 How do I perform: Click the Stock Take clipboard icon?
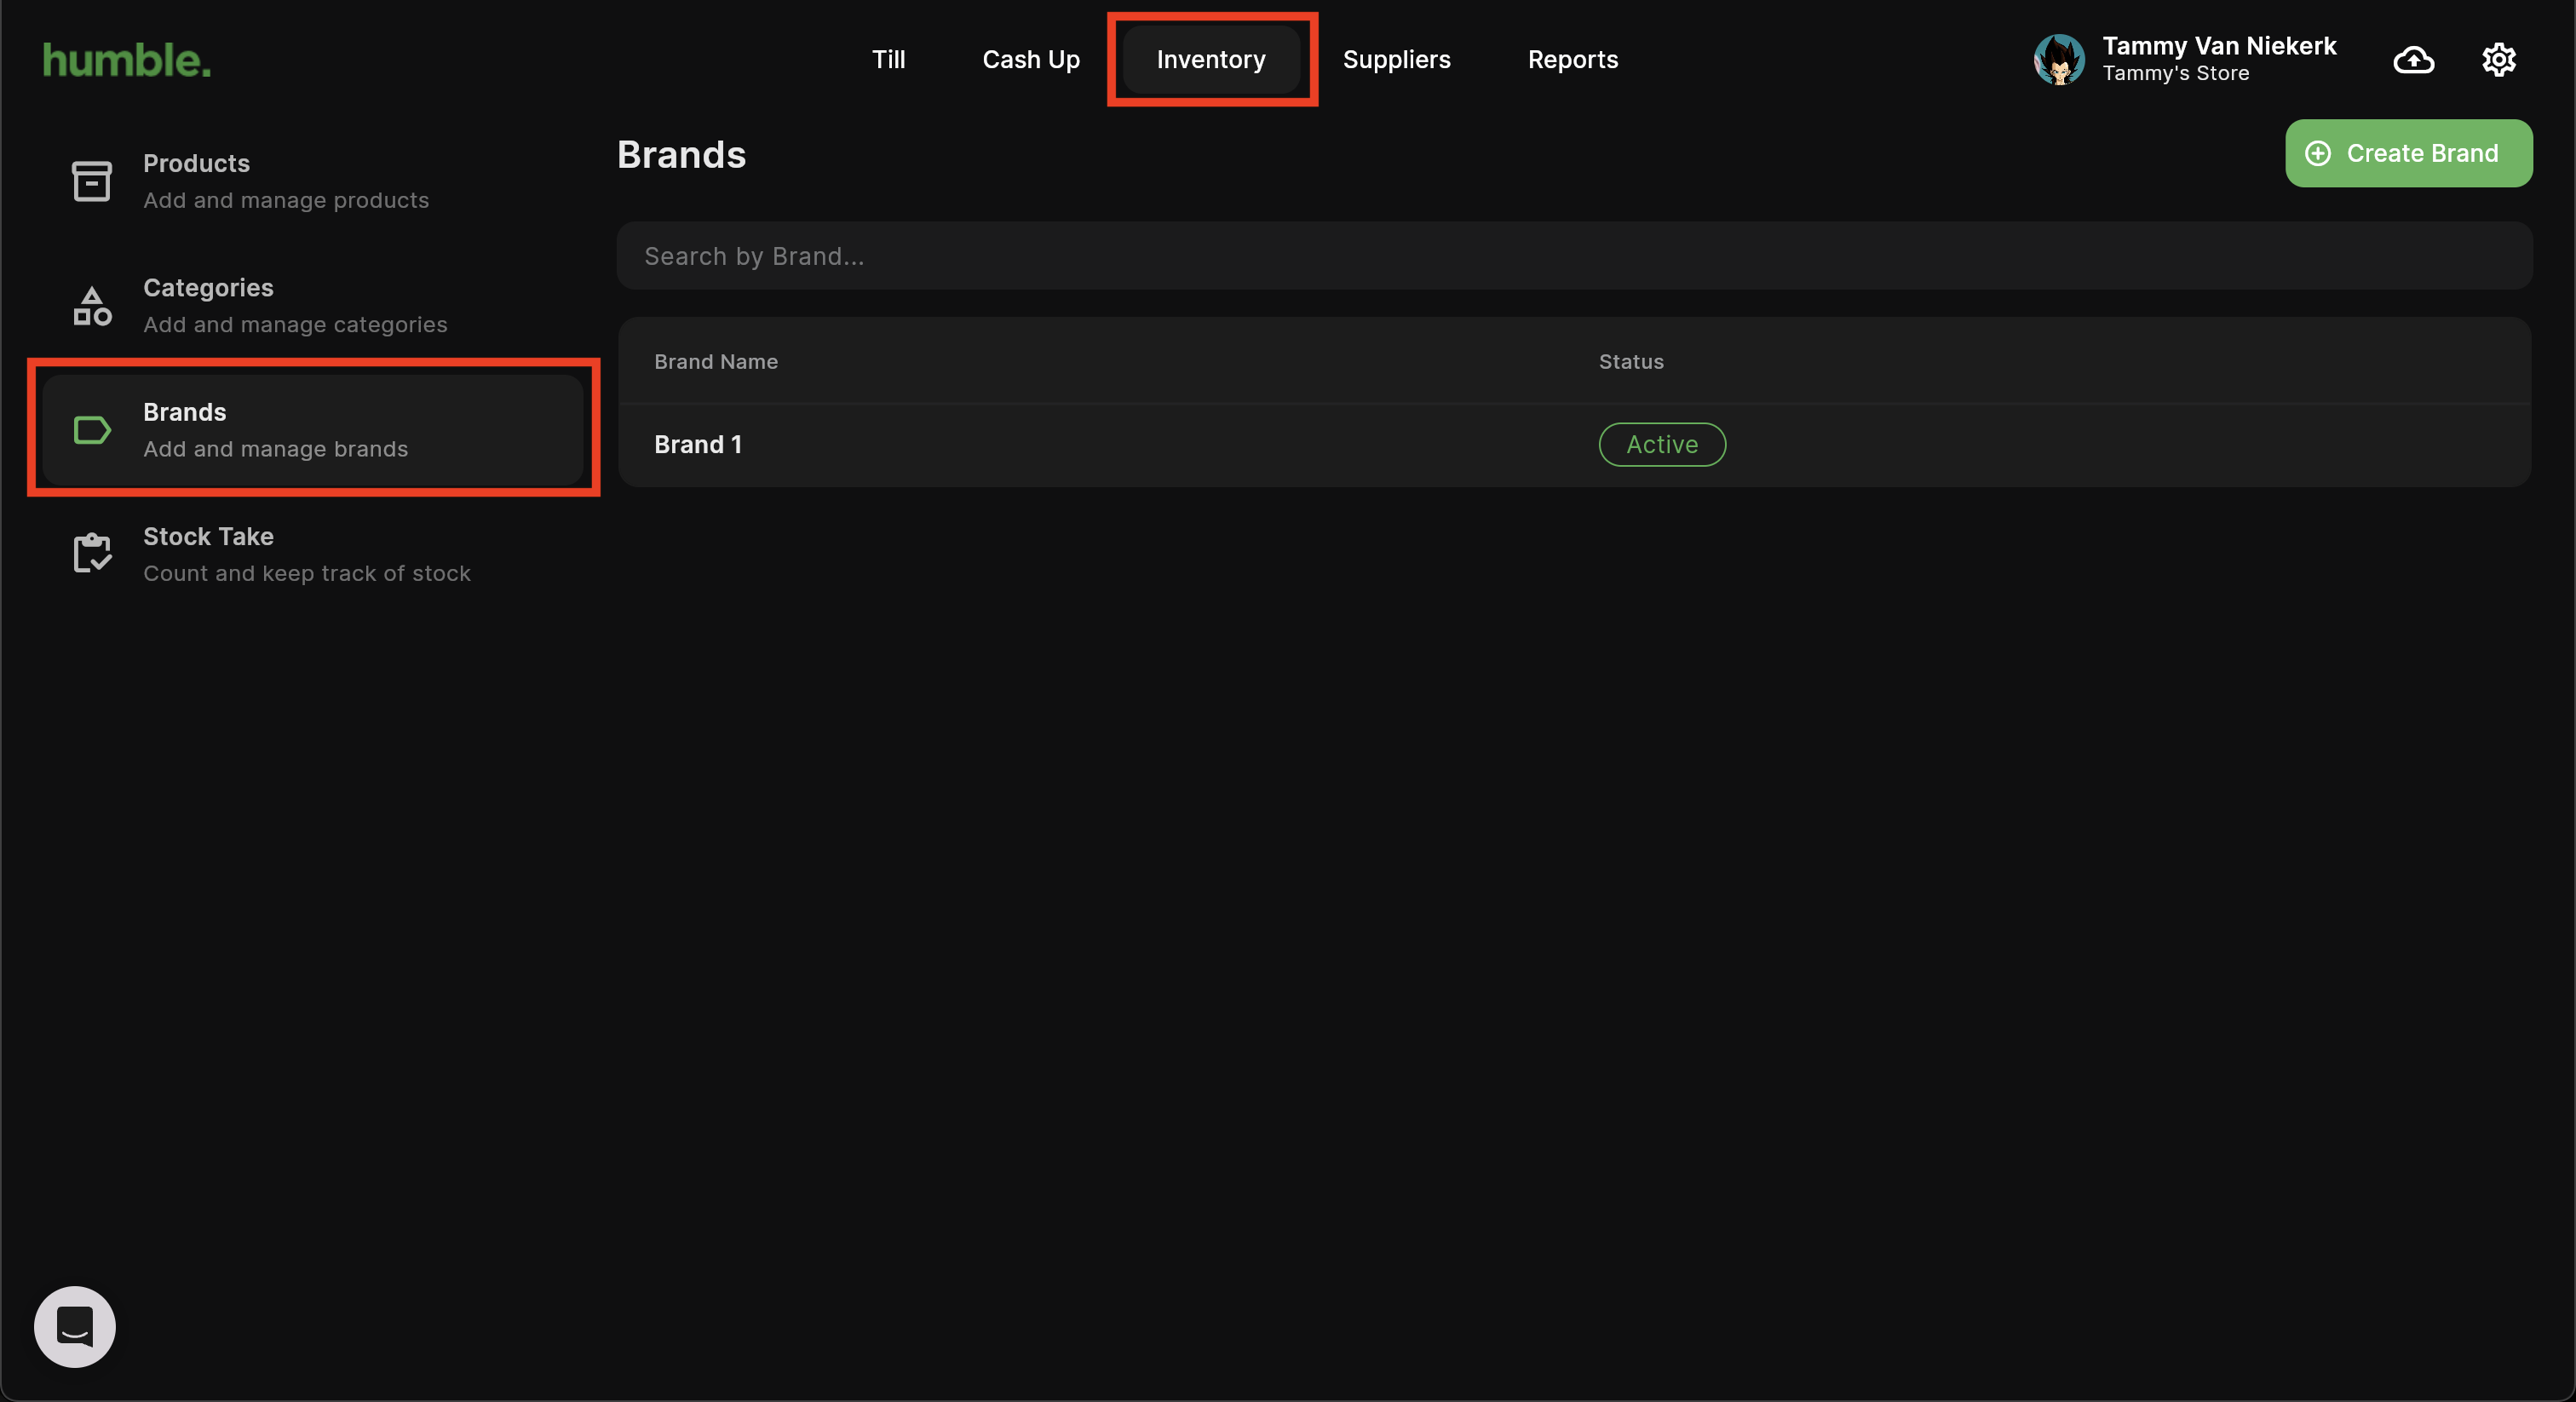coord(92,553)
